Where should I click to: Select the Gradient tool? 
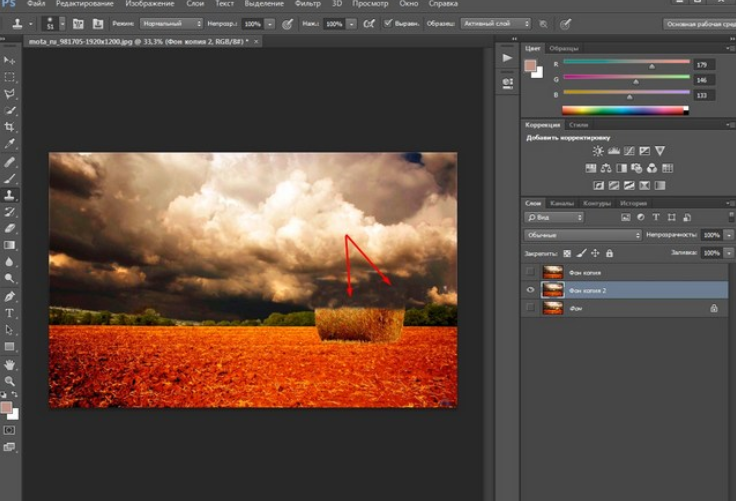pos(9,245)
